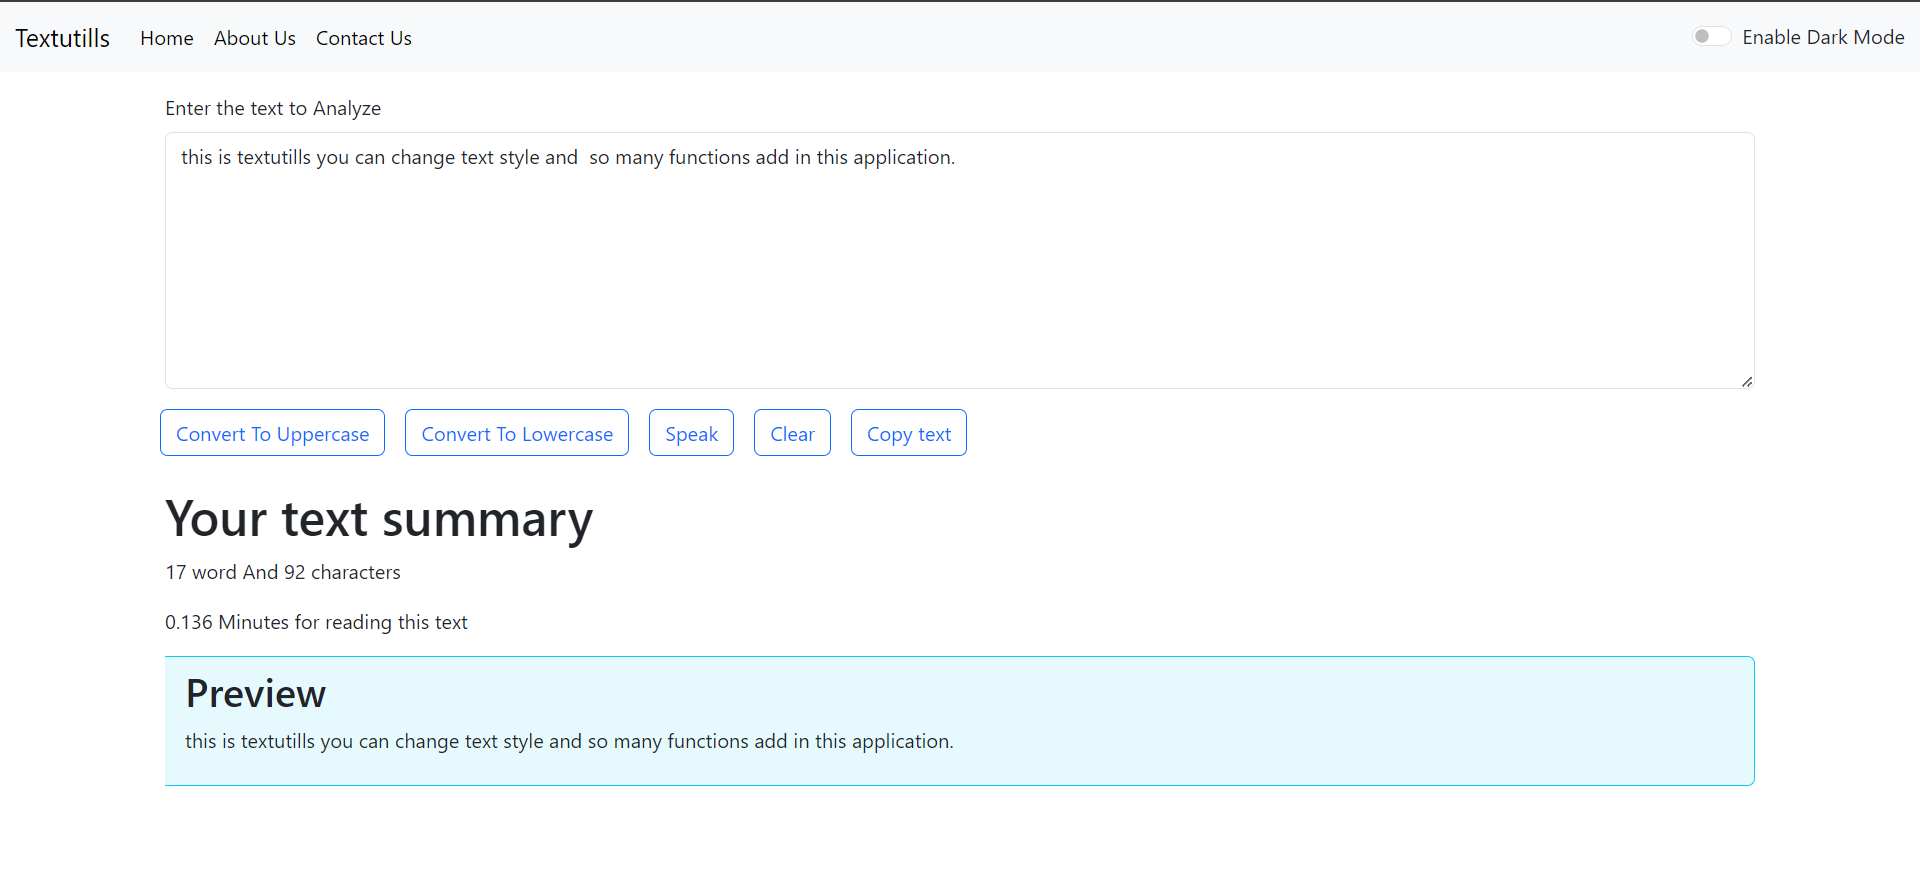Click Convert To Uppercase button

[272, 433]
